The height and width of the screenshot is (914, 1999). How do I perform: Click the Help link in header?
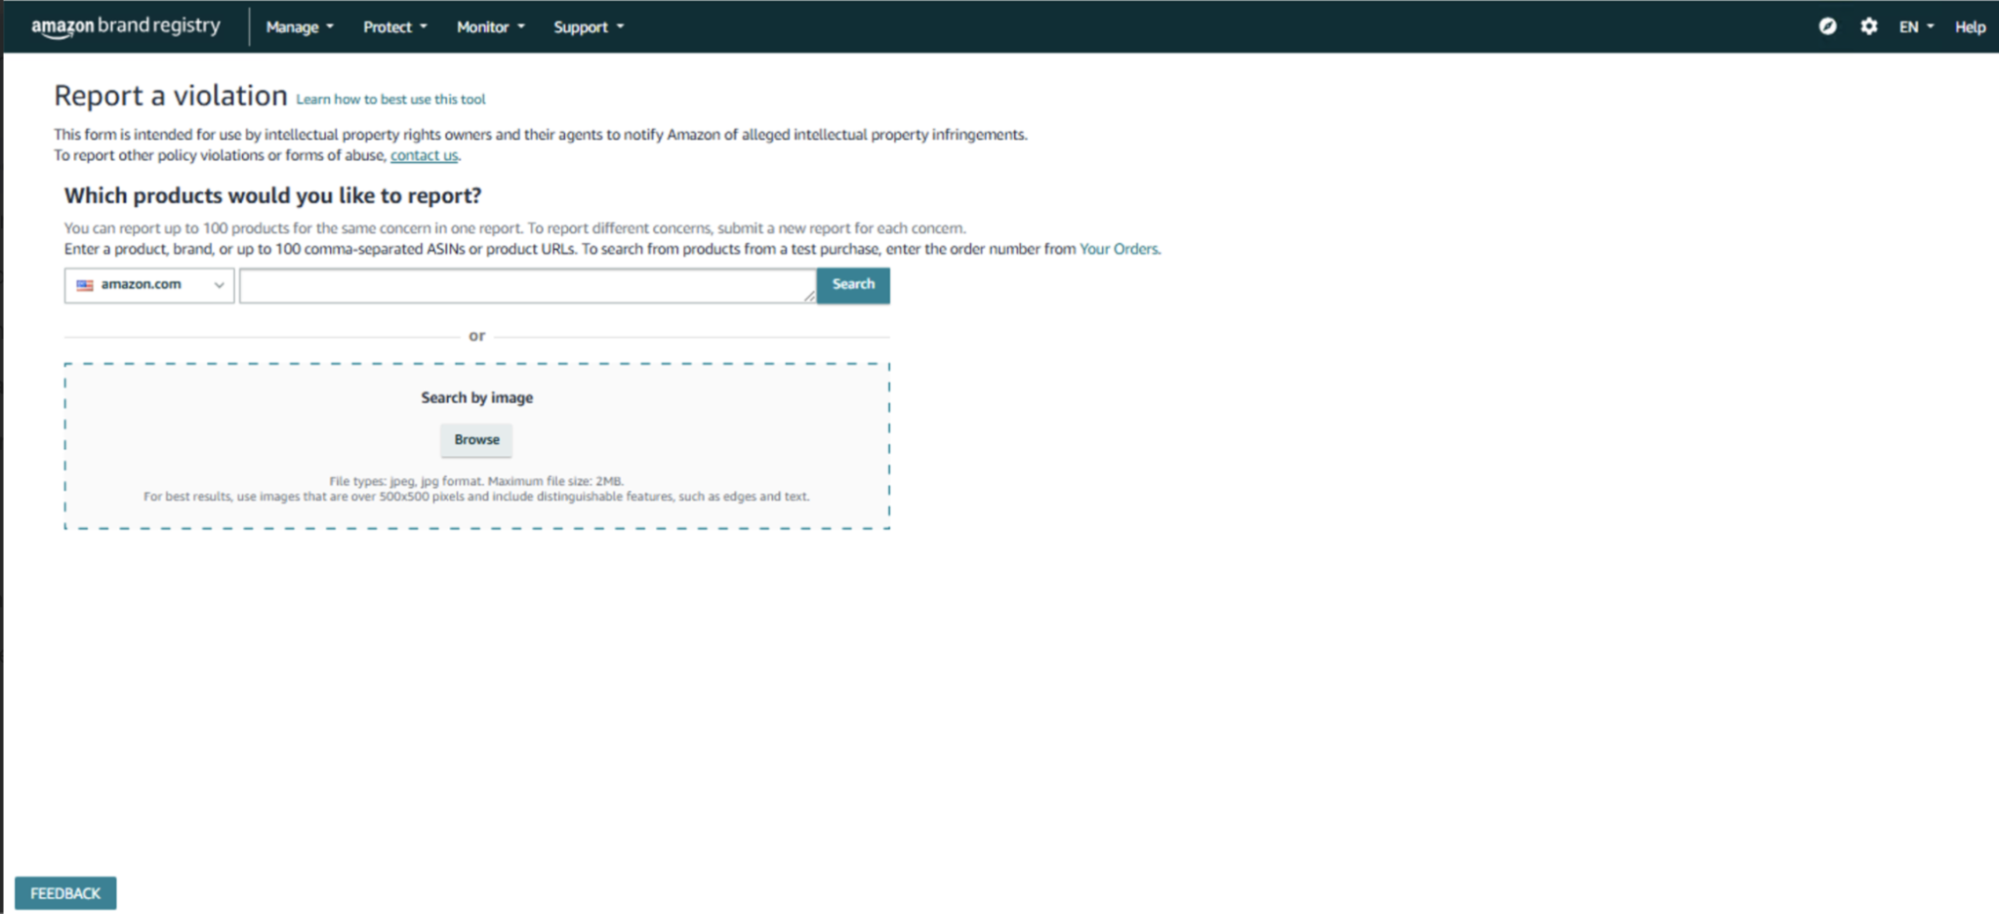tap(1969, 27)
